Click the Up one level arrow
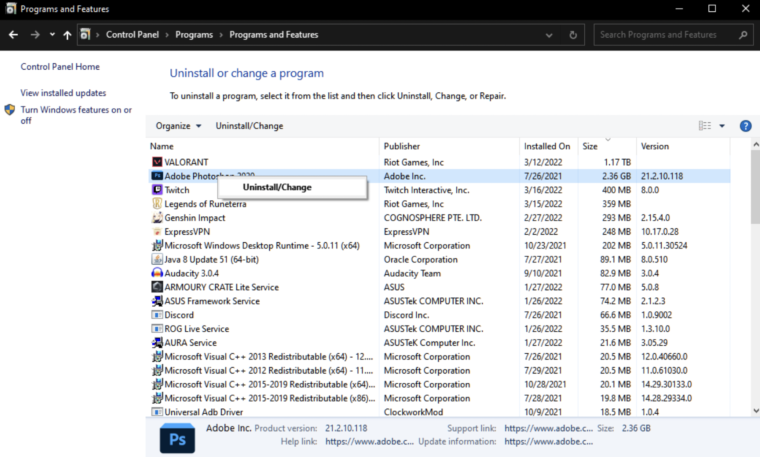The height and width of the screenshot is (457, 760). pos(67,35)
